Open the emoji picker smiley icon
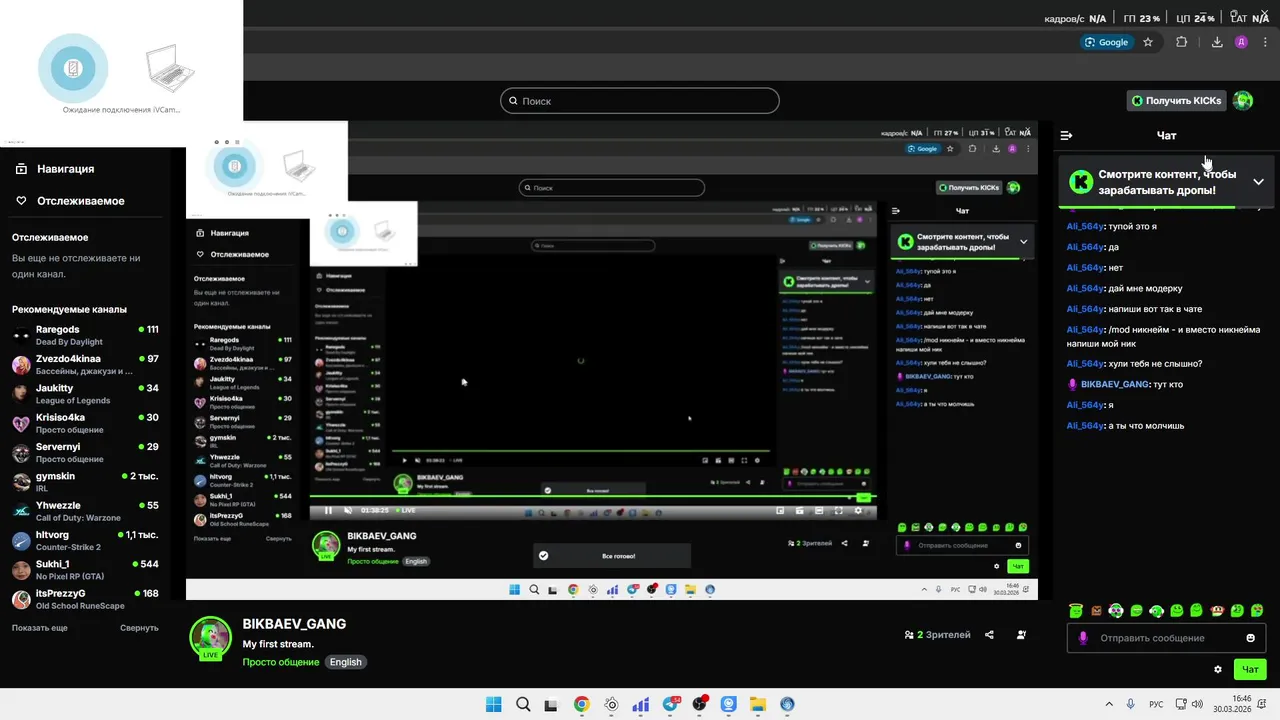Screen dimensions: 1280x720 click(x=1251, y=638)
